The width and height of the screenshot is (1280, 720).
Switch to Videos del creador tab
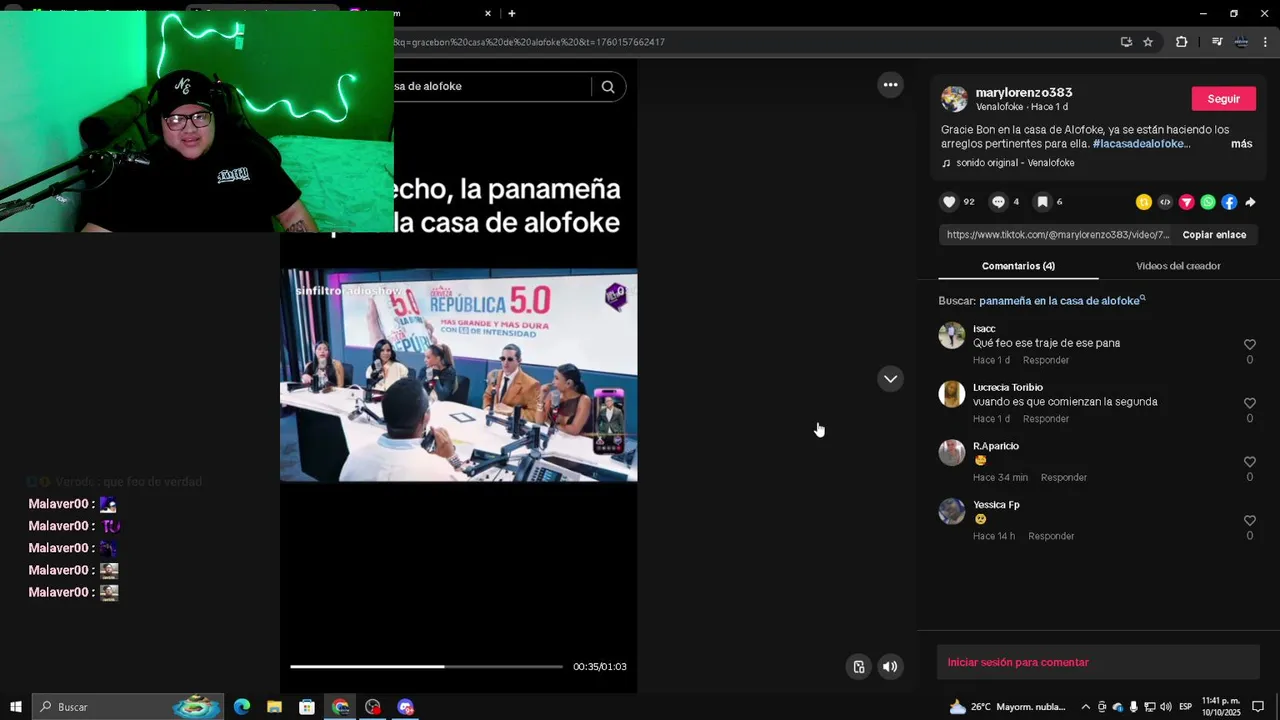pyautogui.click(x=1178, y=266)
